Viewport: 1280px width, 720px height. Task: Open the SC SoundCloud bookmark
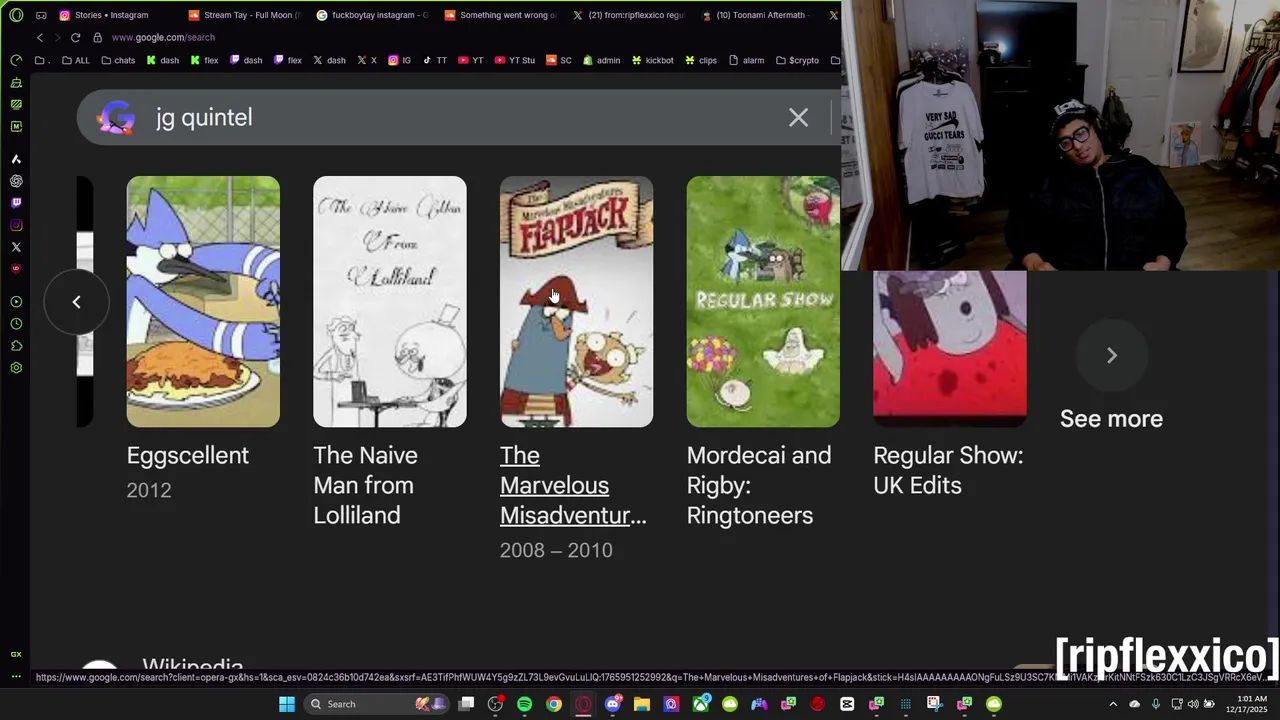[x=559, y=60]
